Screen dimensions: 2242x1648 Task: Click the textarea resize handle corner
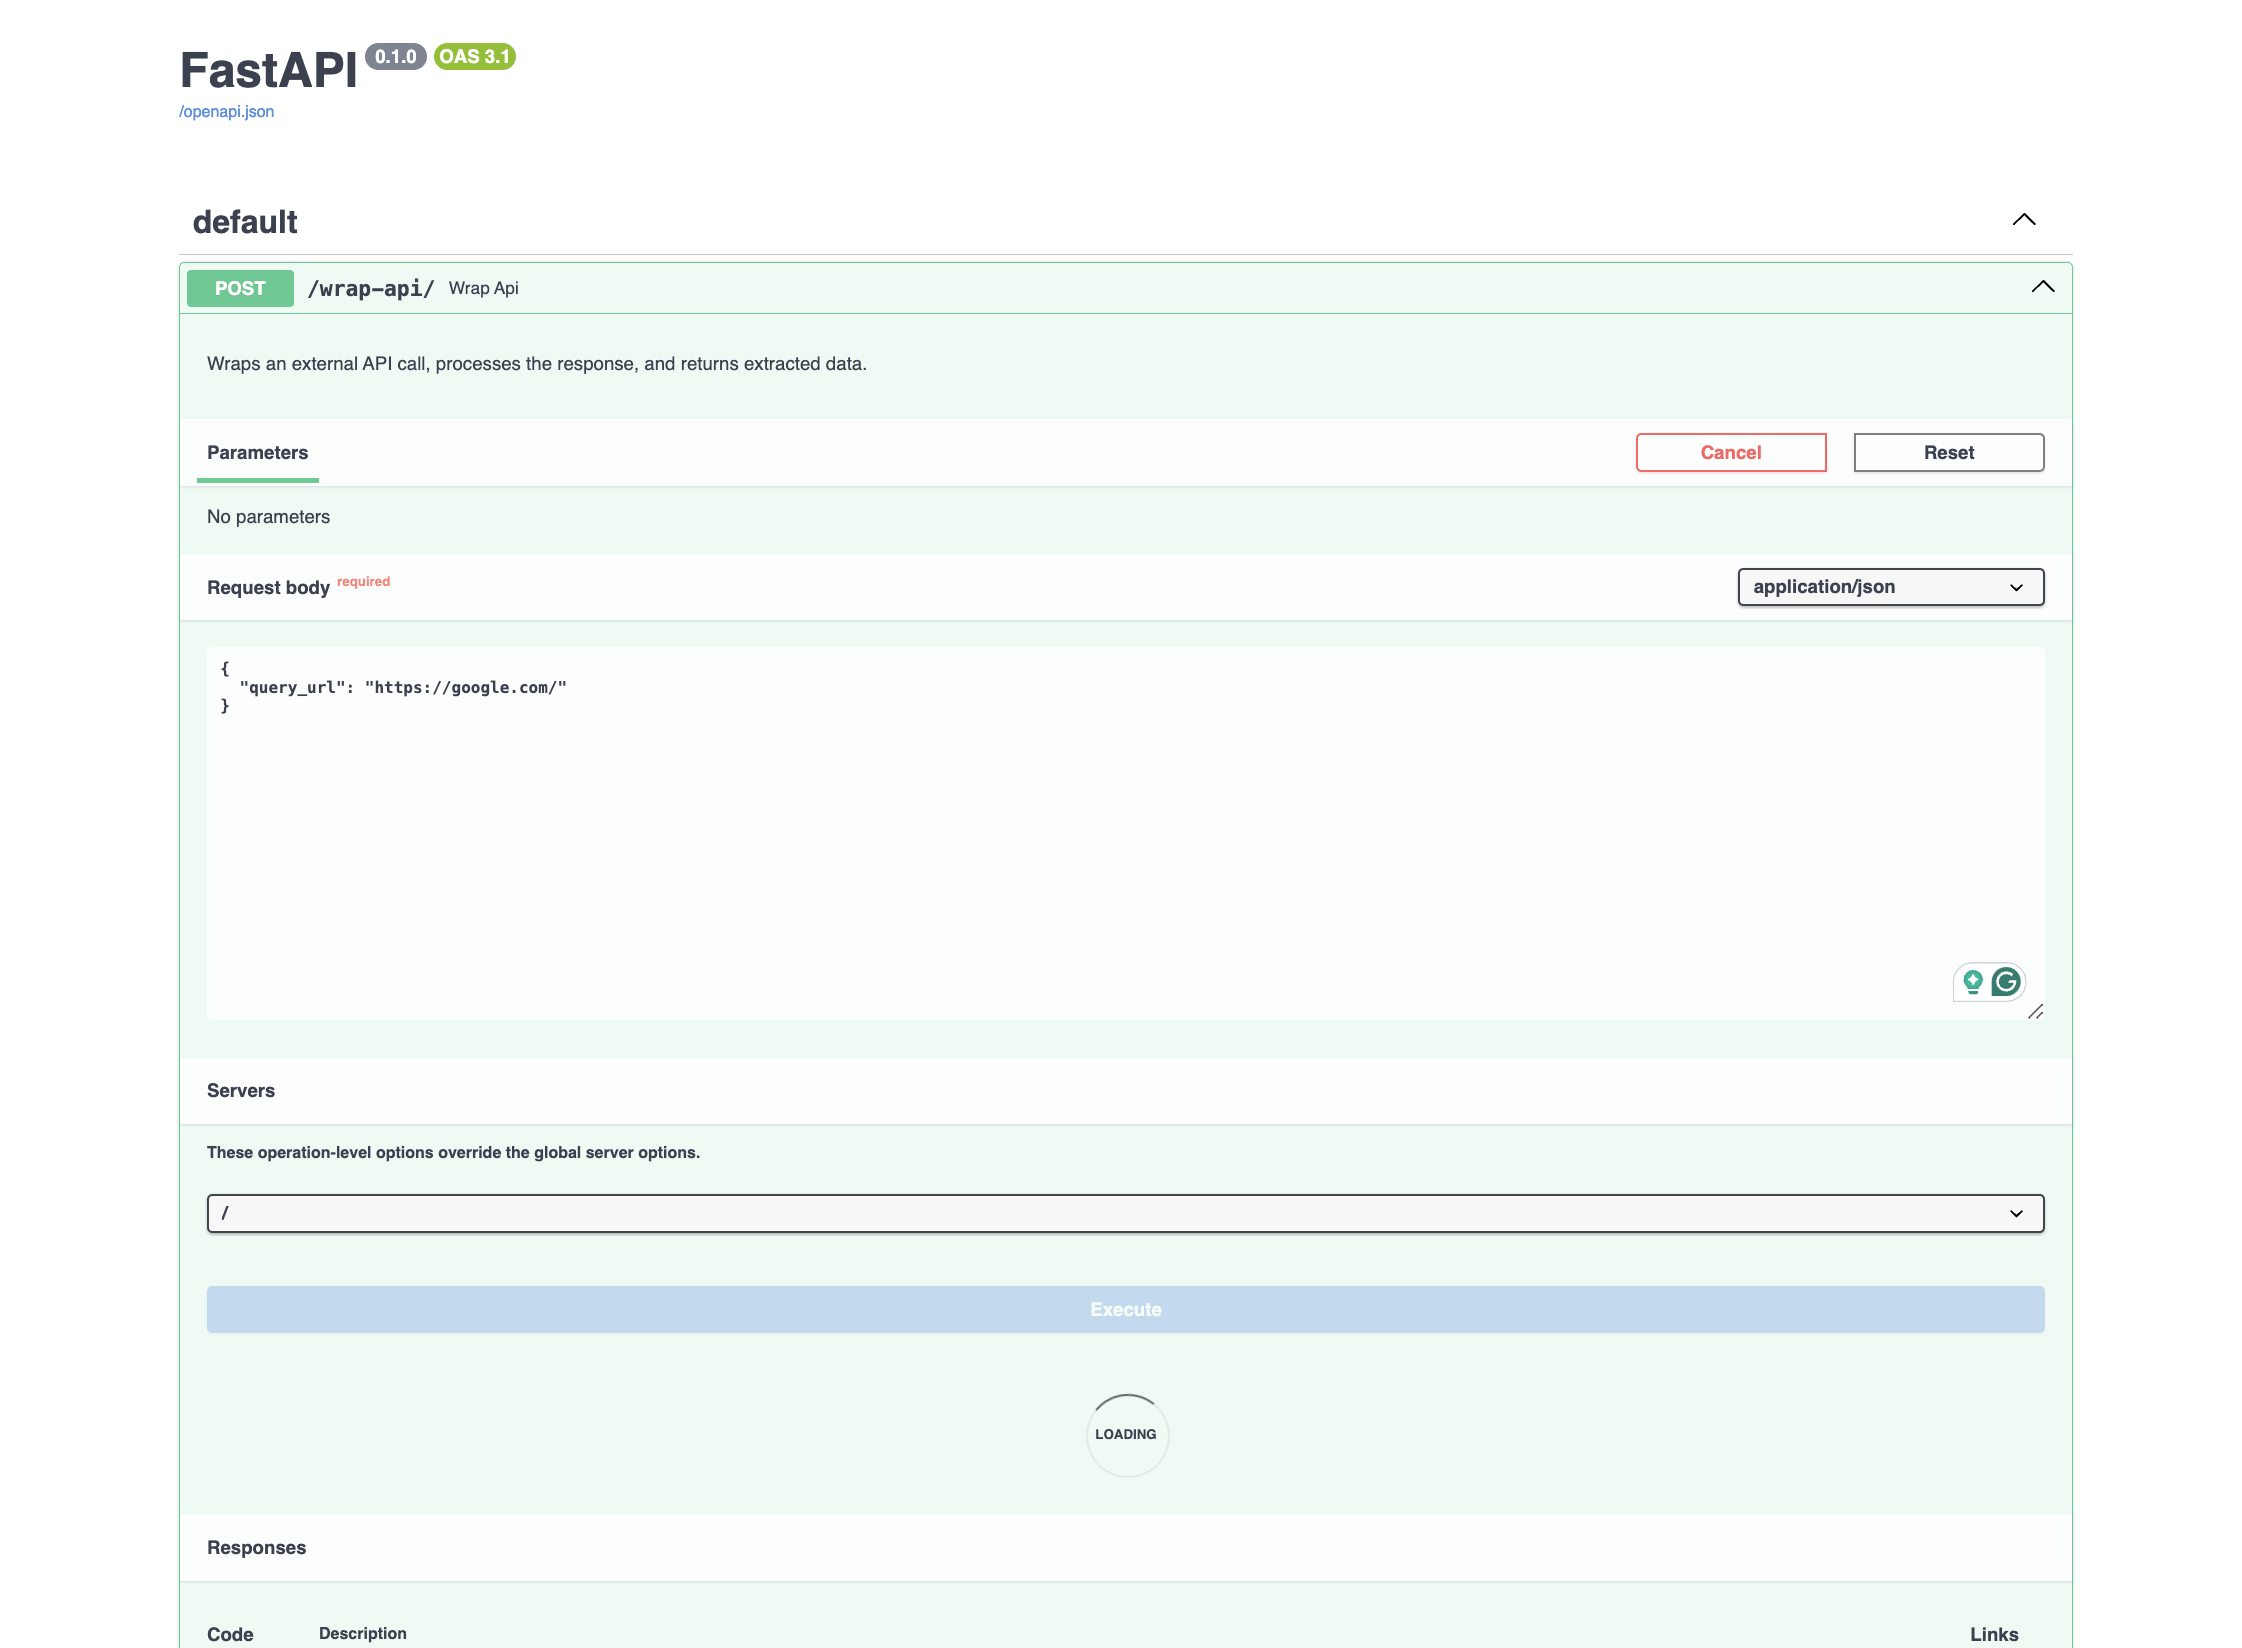2035,1012
